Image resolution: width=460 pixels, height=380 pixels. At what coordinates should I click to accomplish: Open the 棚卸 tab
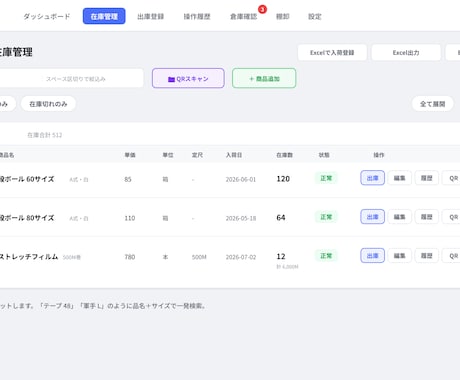click(283, 16)
